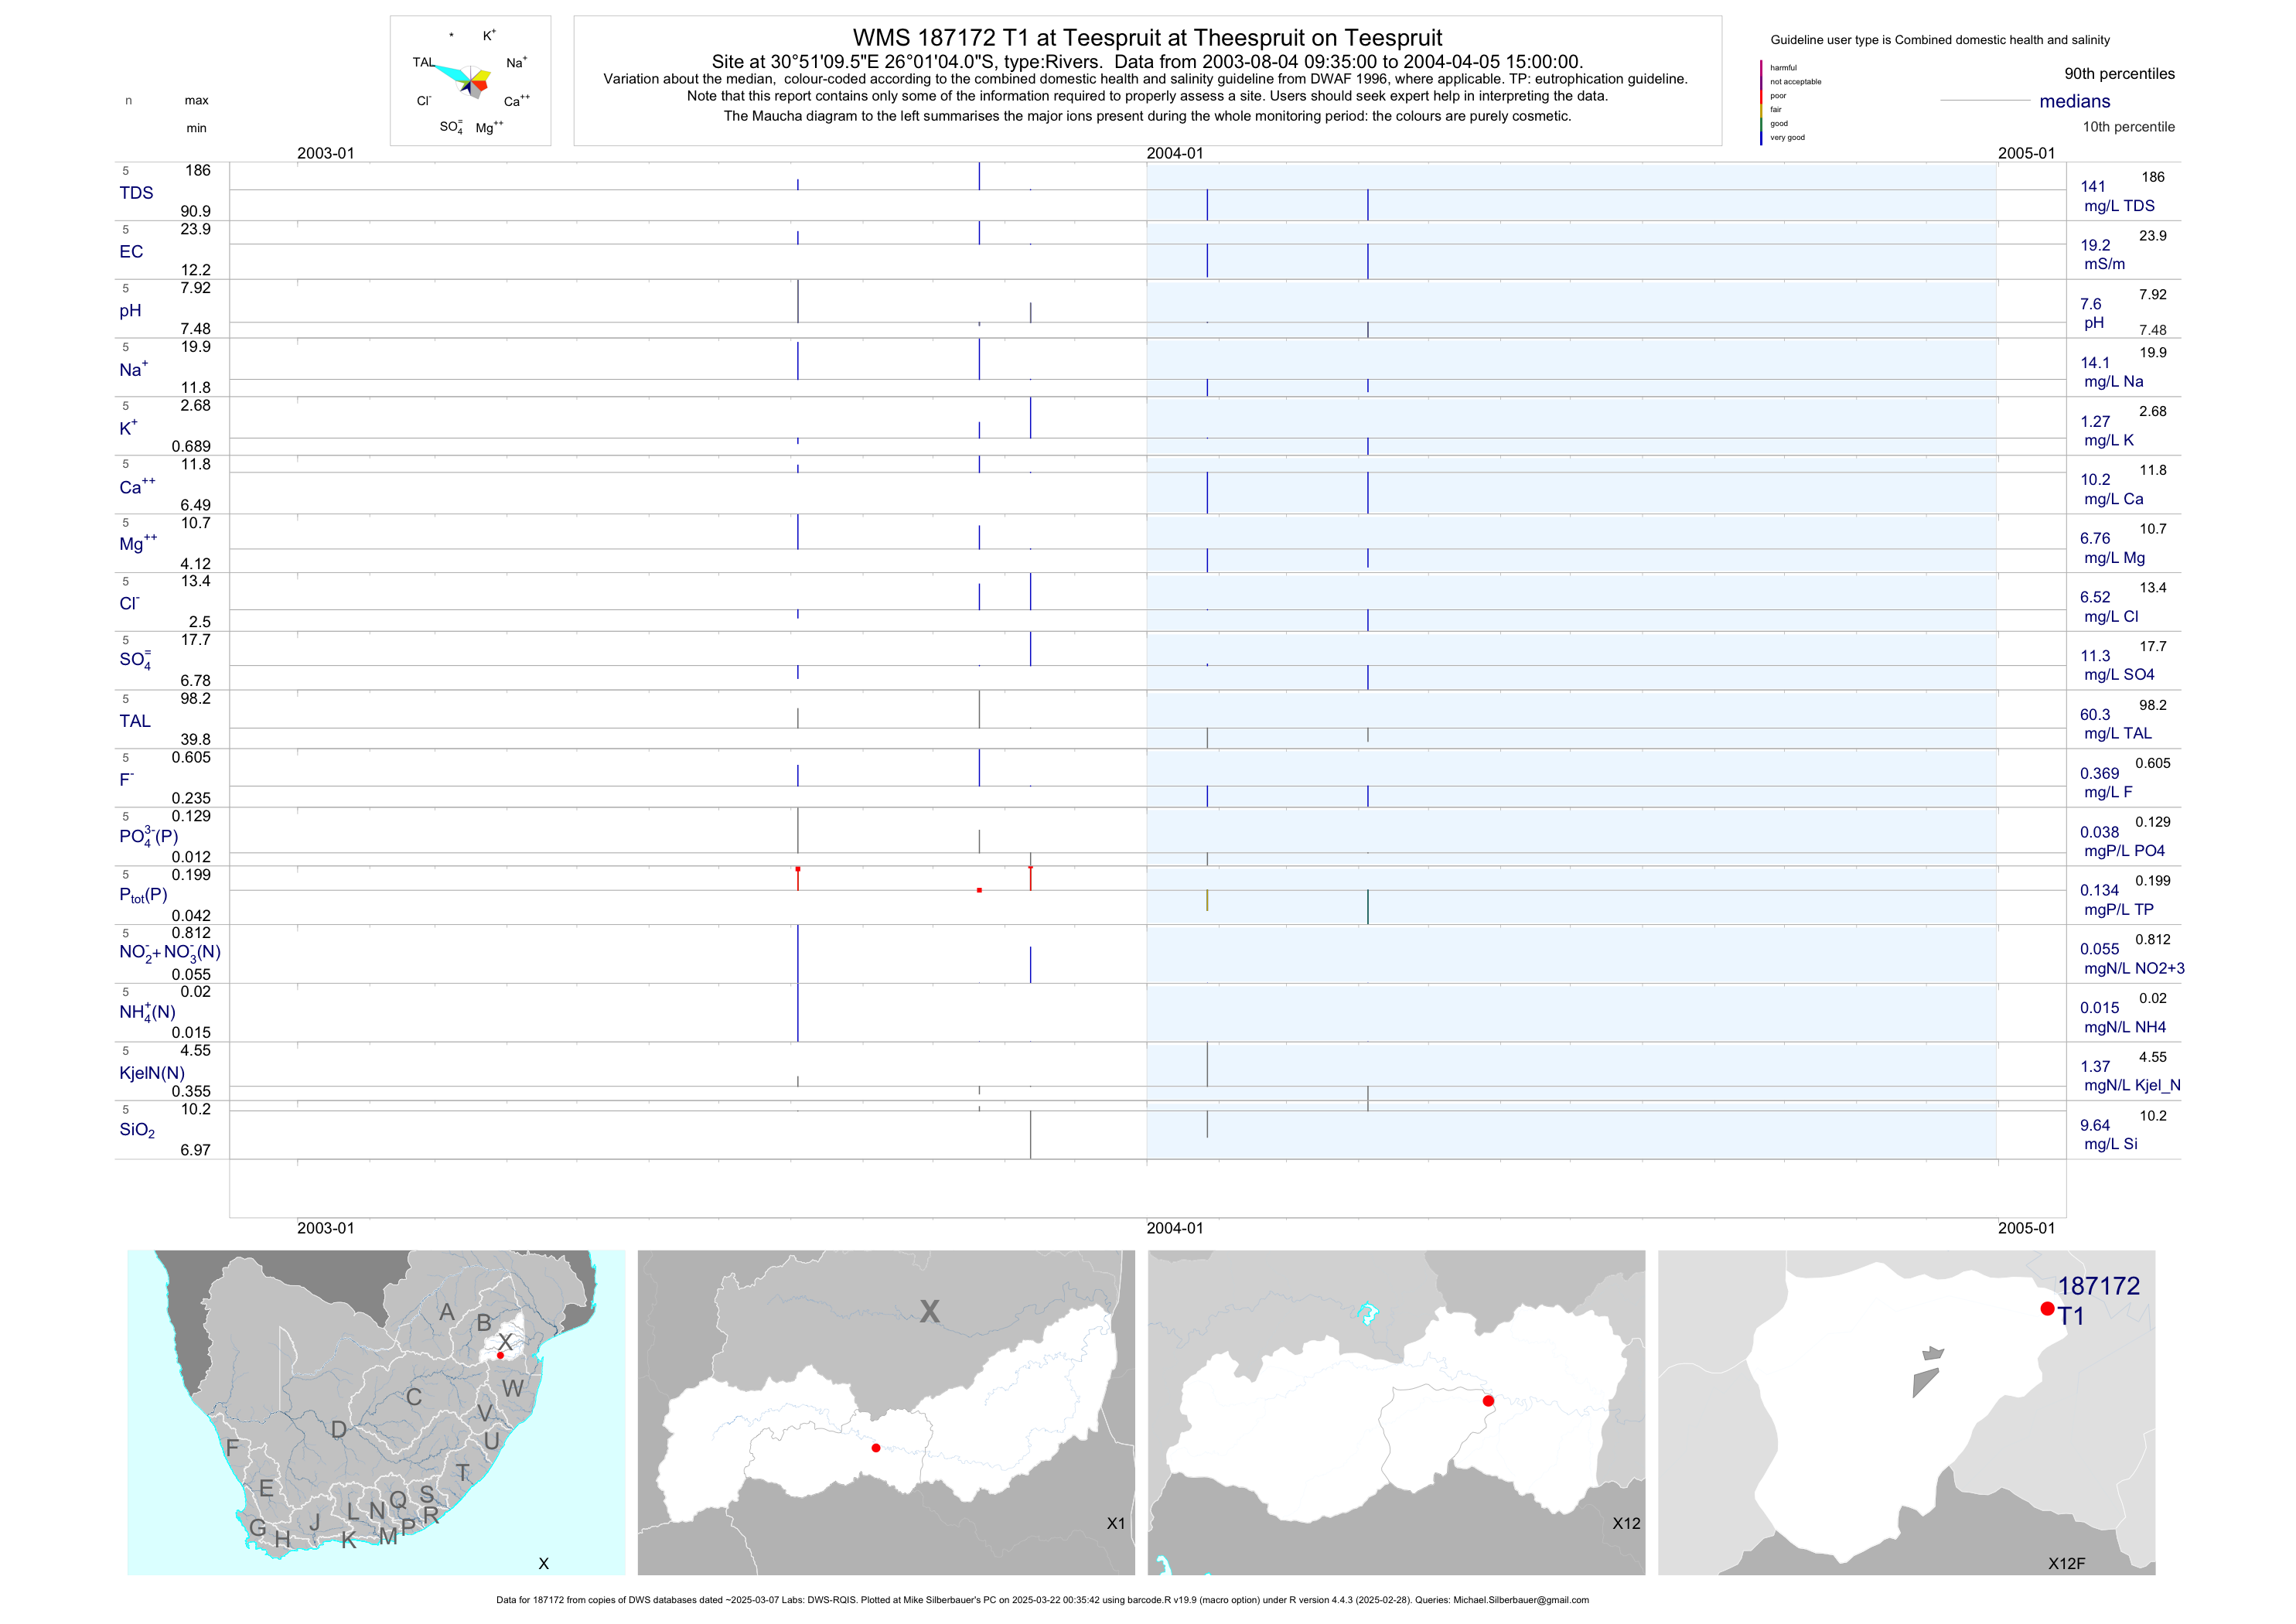Click red square marker in Ptot(P) row
Viewport: 2296px width, 1624px height.
979,890
